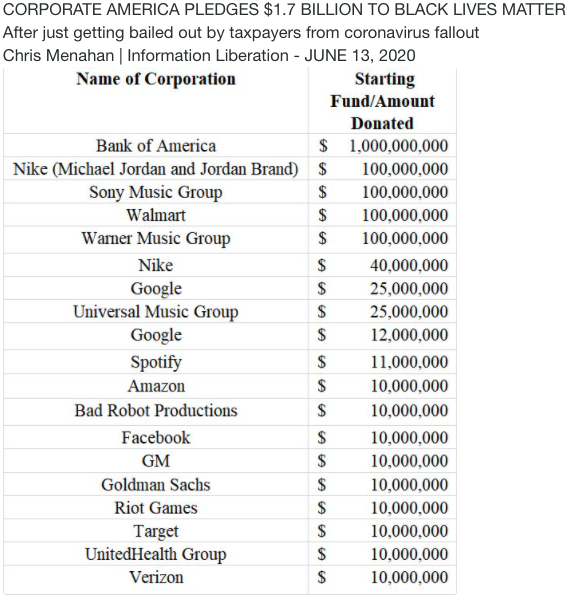Viewport: 574px width, 599px height.
Task: Click the Spotify name cell
Action: click(156, 363)
